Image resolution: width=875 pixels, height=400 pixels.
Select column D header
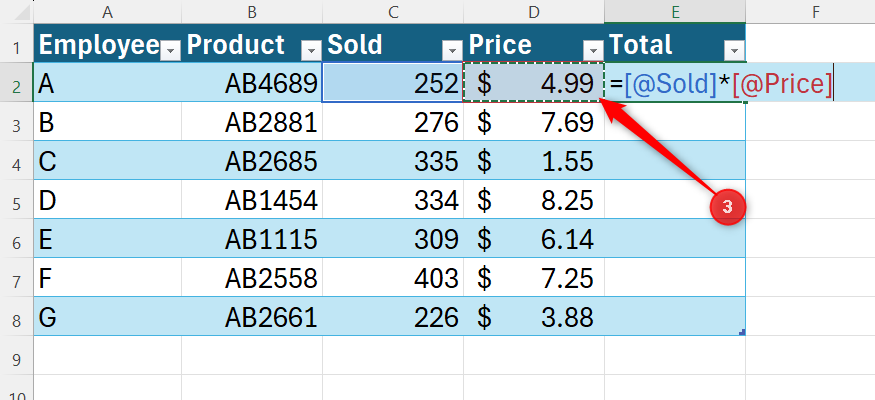tap(533, 12)
